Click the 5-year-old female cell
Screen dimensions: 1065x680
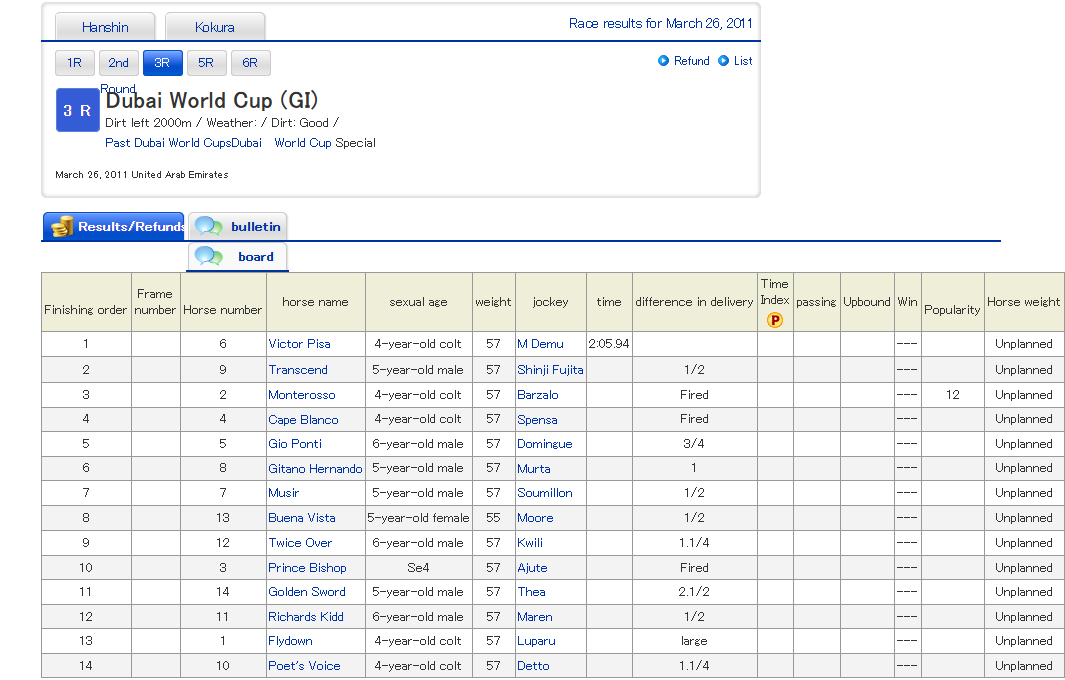[418, 518]
